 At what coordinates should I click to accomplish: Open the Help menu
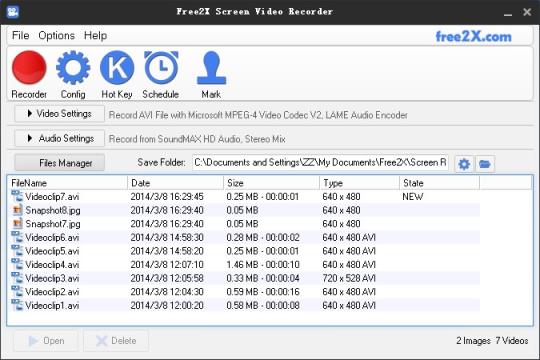95,35
